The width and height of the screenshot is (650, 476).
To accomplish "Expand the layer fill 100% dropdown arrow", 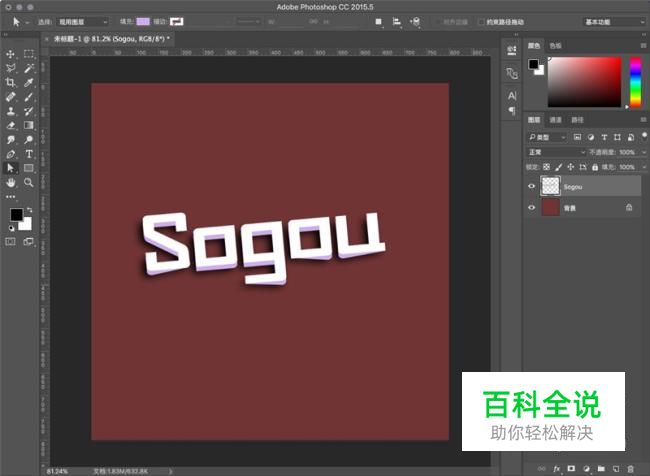I will coord(644,167).
